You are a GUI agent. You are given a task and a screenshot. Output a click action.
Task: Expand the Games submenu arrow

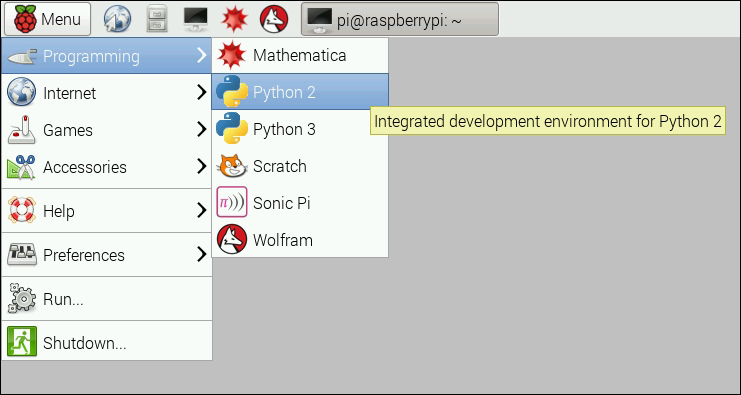click(x=202, y=129)
